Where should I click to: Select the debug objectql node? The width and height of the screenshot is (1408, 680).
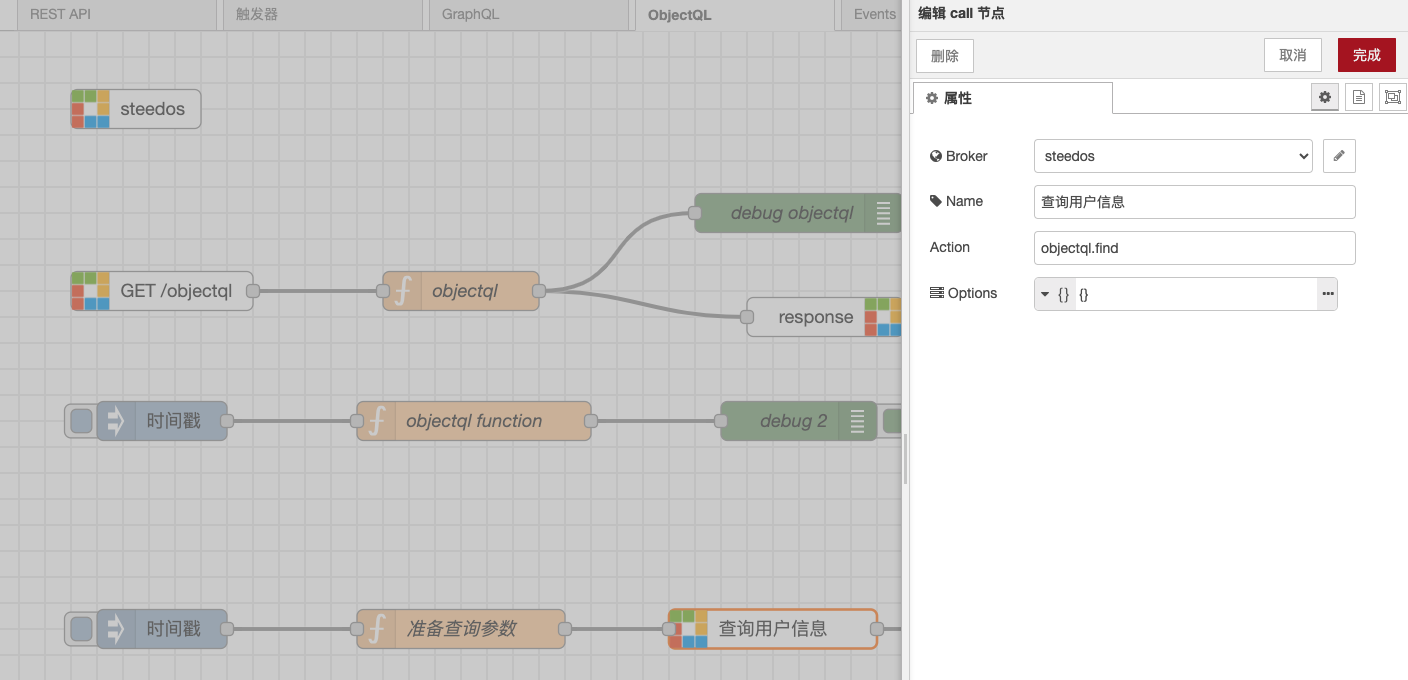(x=790, y=213)
